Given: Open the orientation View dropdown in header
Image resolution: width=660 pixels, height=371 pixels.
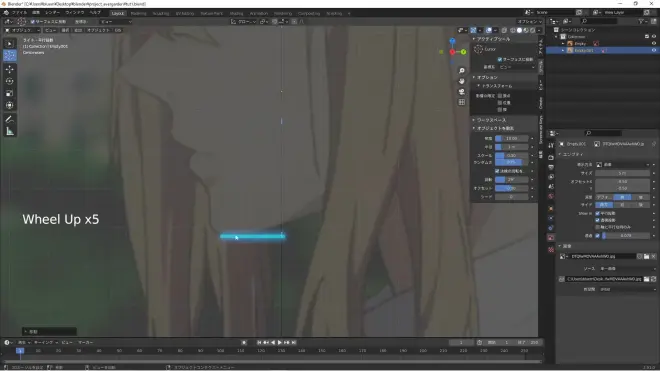Looking at the screenshot, I should pos(116,21).
